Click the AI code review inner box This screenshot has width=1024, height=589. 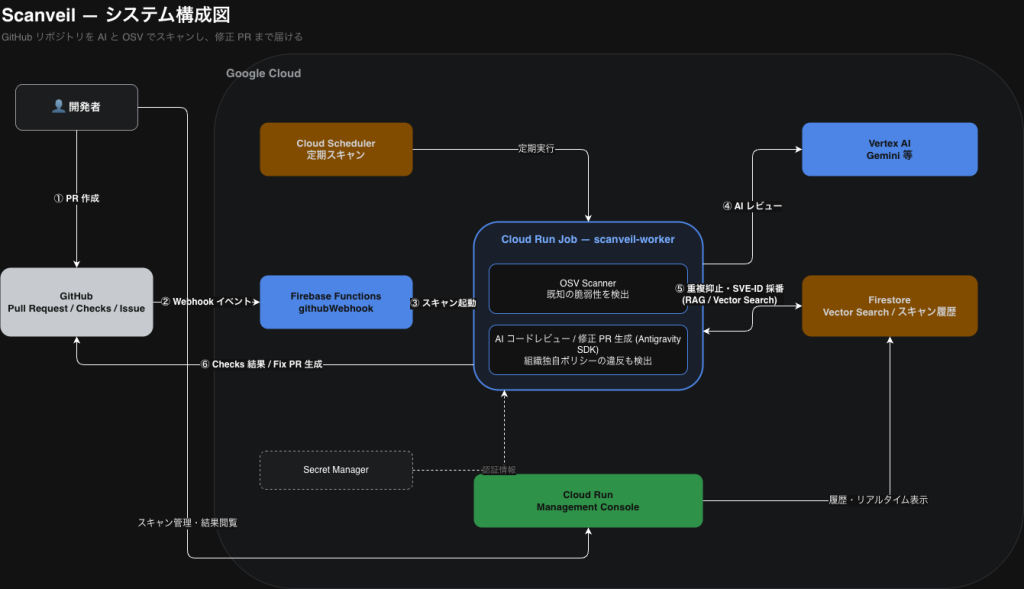(588, 350)
